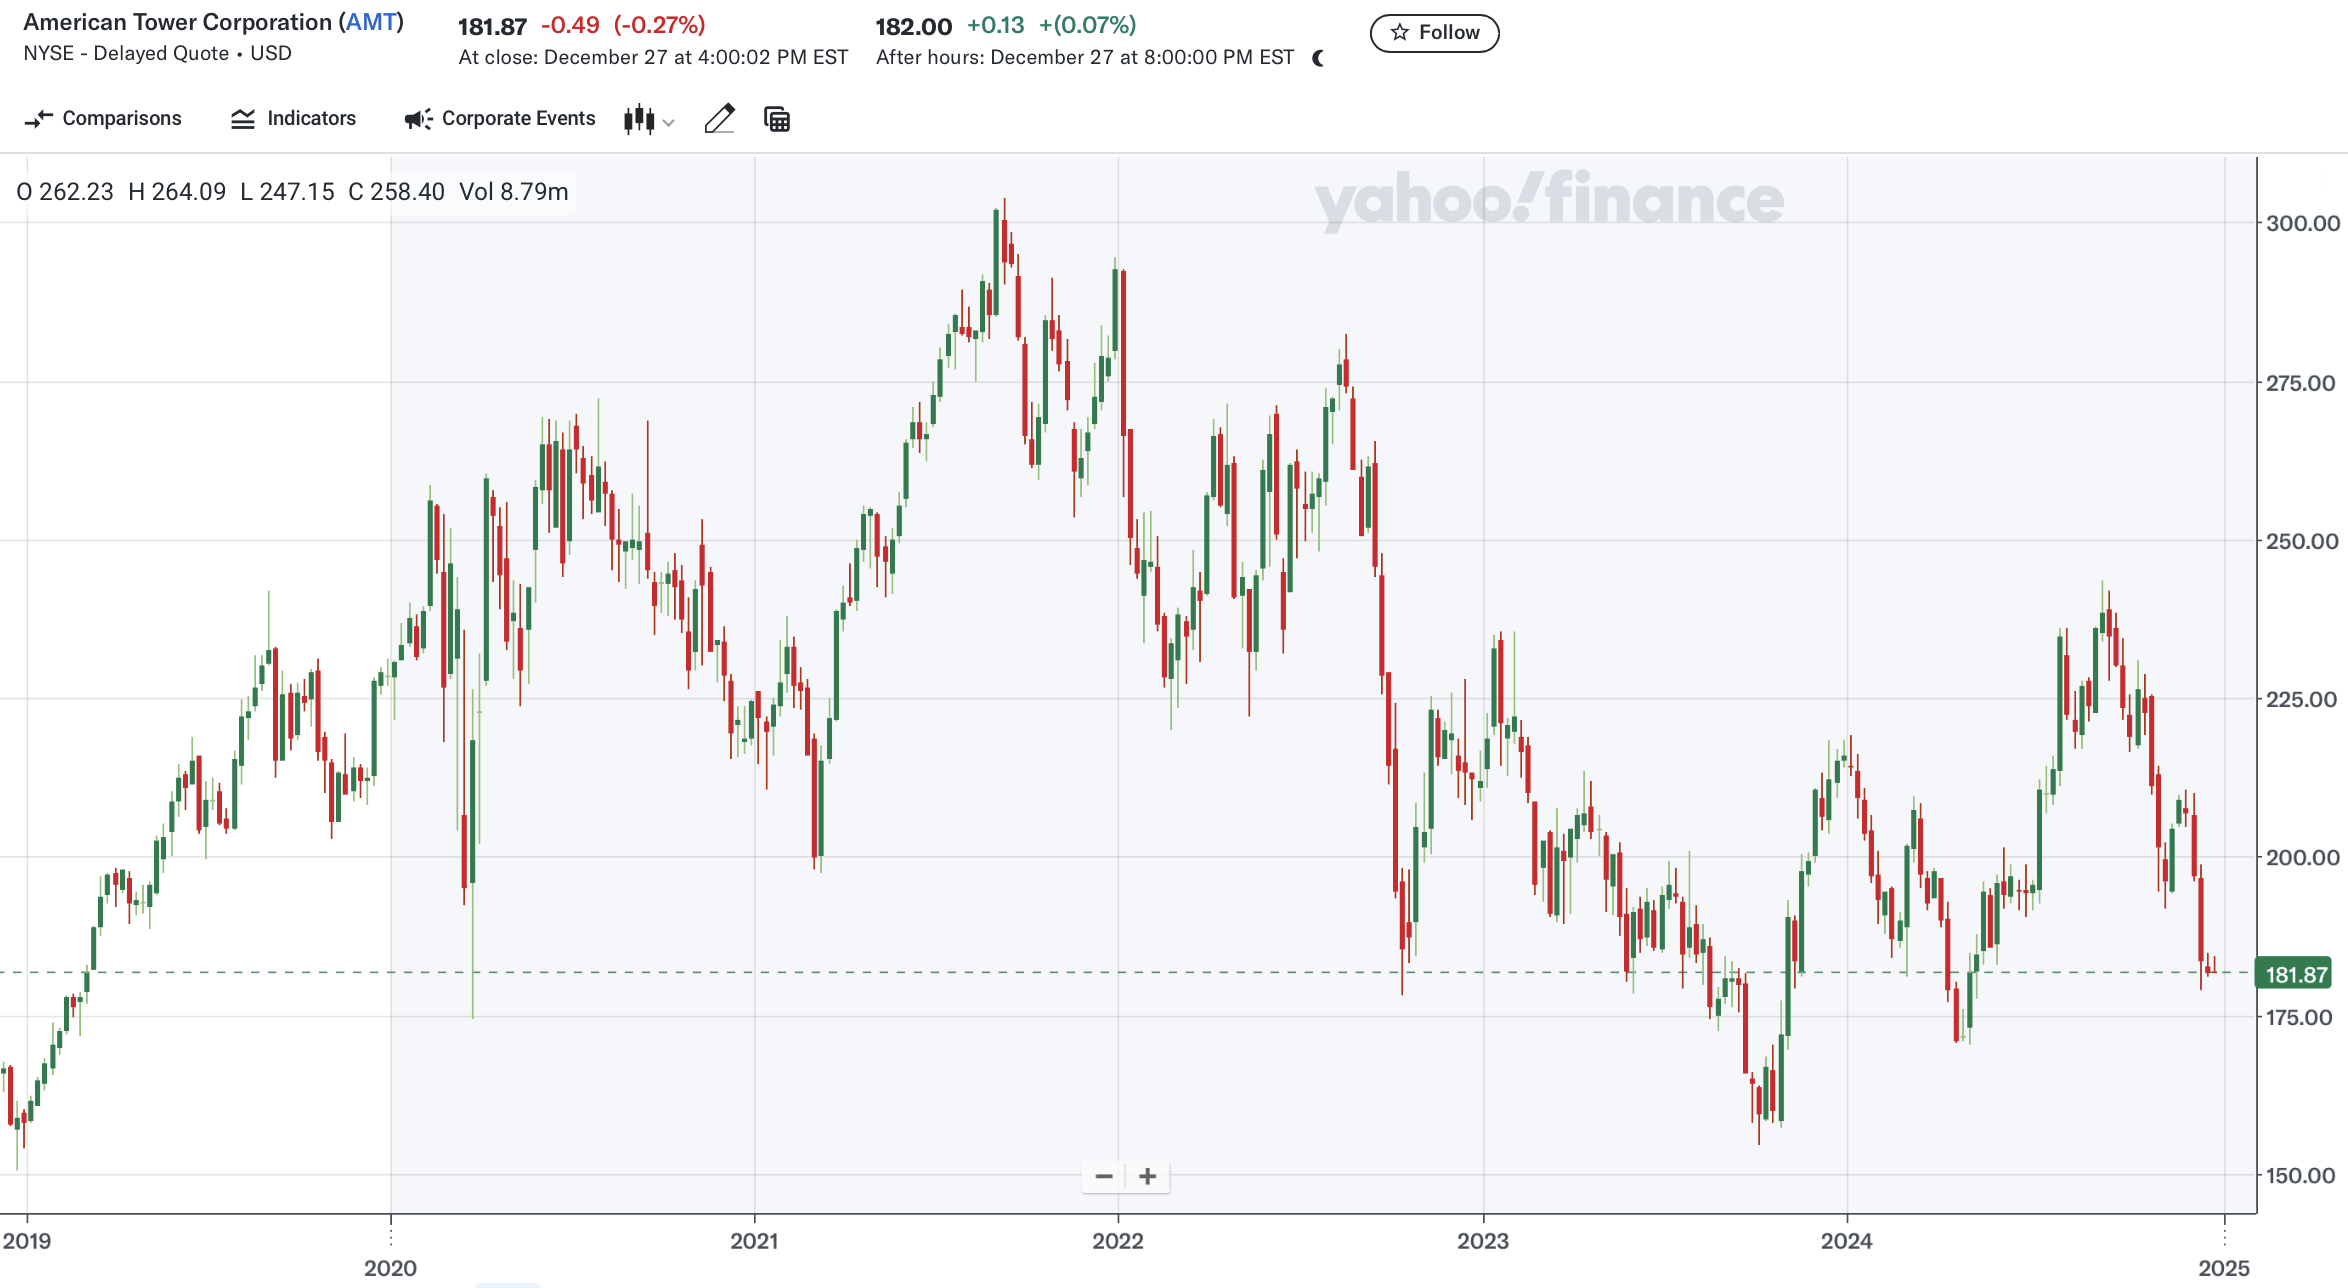Click the Yahoo Finance watermark logo
2348x1288 pixels.
(x=1548, y=200)
